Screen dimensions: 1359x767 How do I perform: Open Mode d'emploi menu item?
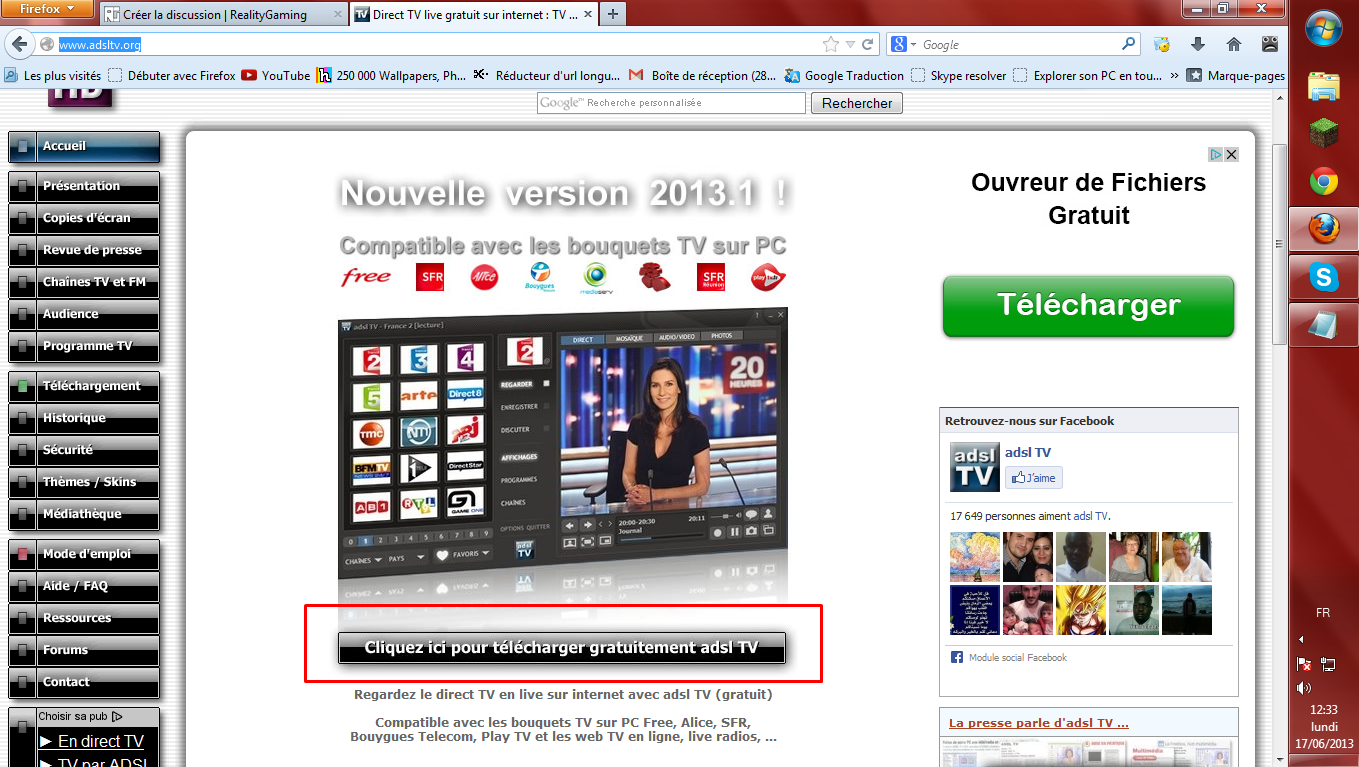[x=84, y=554]
